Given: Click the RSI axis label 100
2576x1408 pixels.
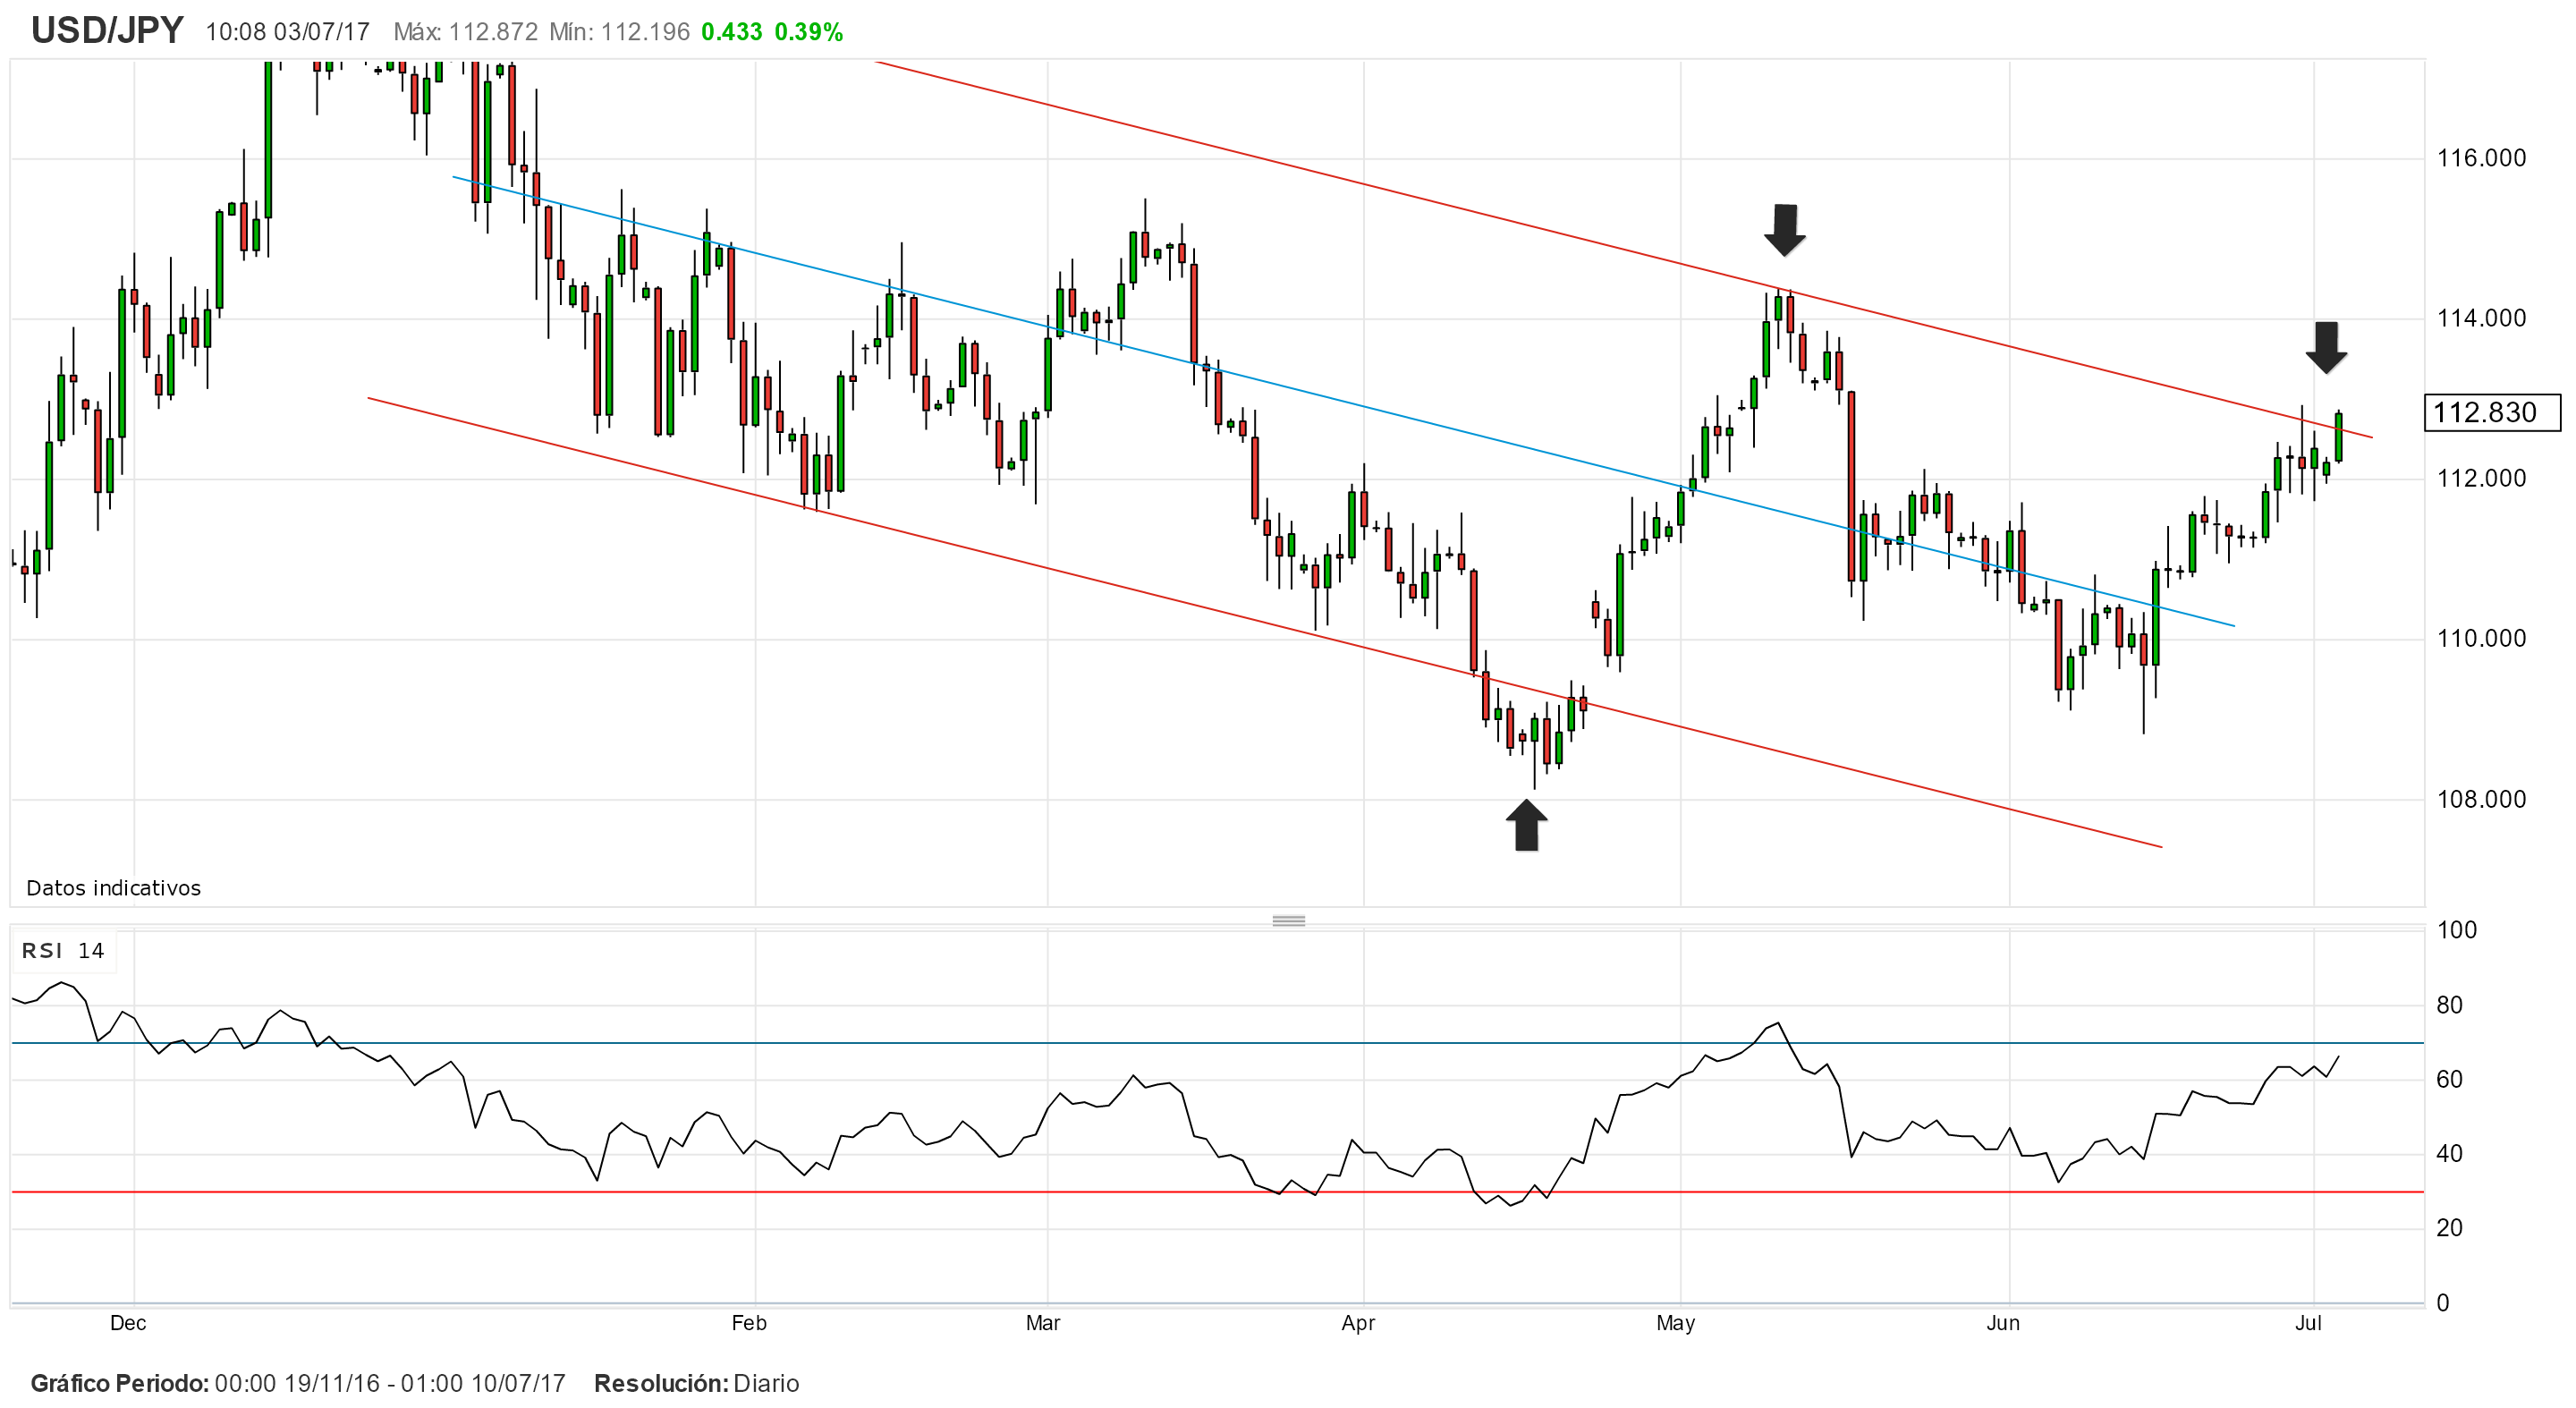Looking at the screenshot, I should [2457, 930].
